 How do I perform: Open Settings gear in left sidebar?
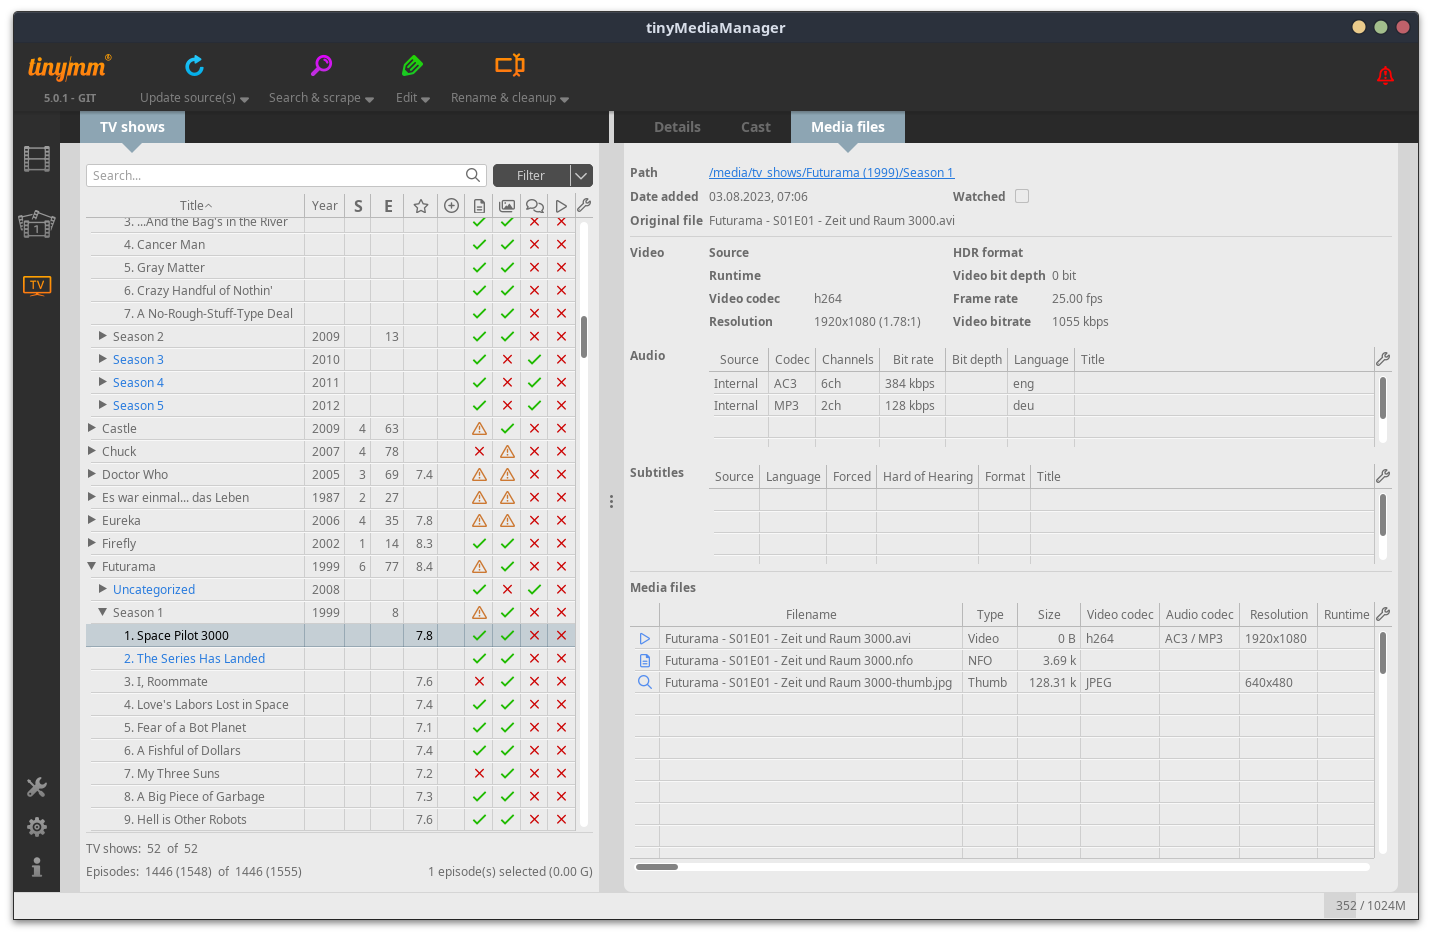point(37,827)
